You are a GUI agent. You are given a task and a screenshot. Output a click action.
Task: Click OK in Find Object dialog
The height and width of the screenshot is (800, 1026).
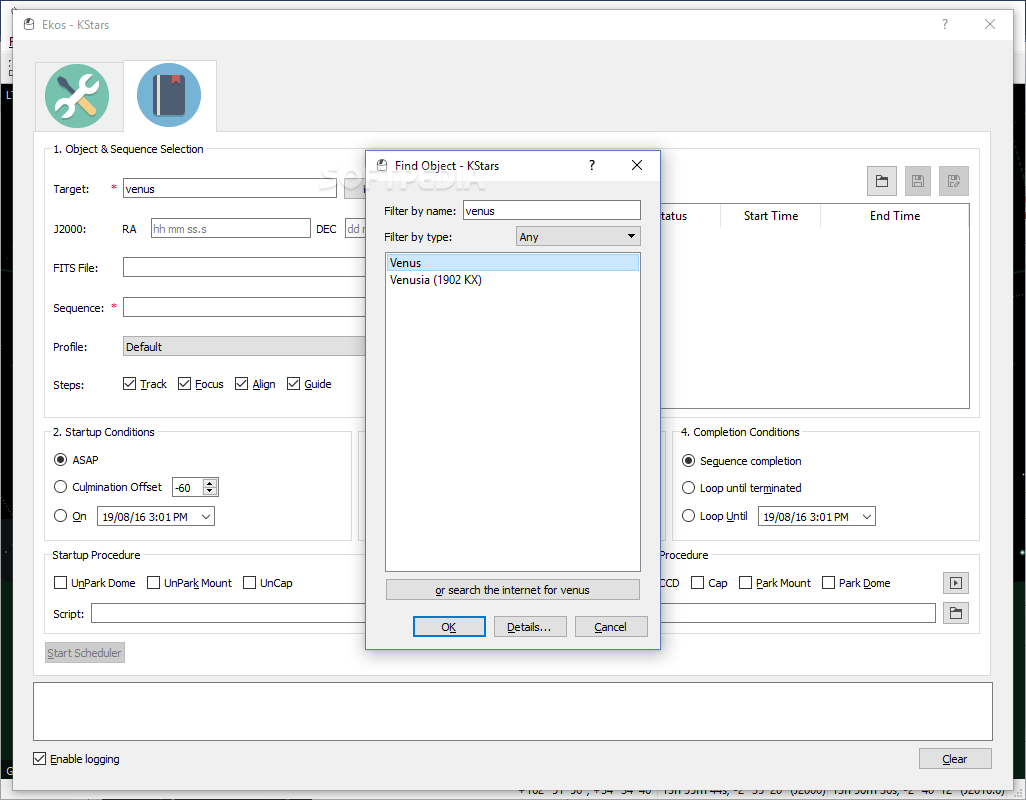449,627
